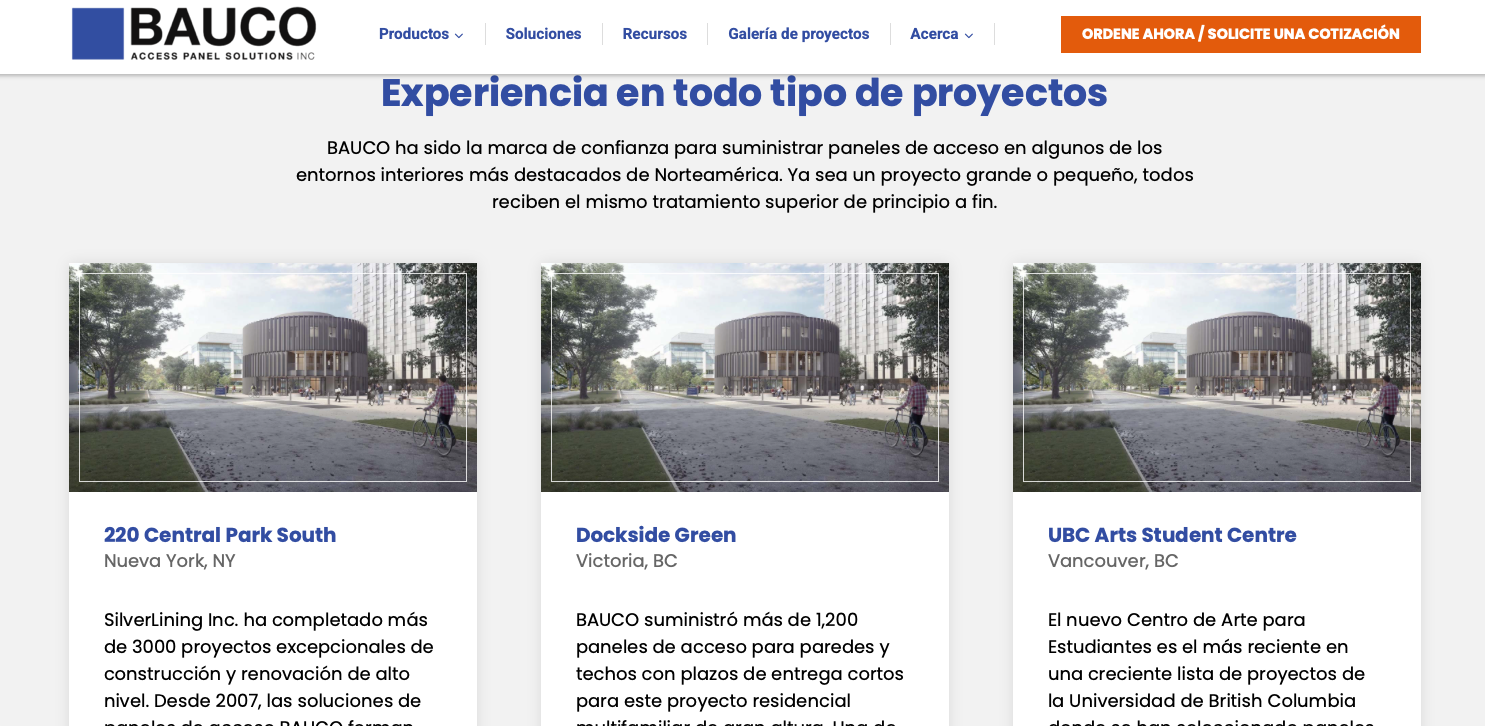Click the paragraph starting 'BAUCO ha sido la marca'

tap(745, 175)
